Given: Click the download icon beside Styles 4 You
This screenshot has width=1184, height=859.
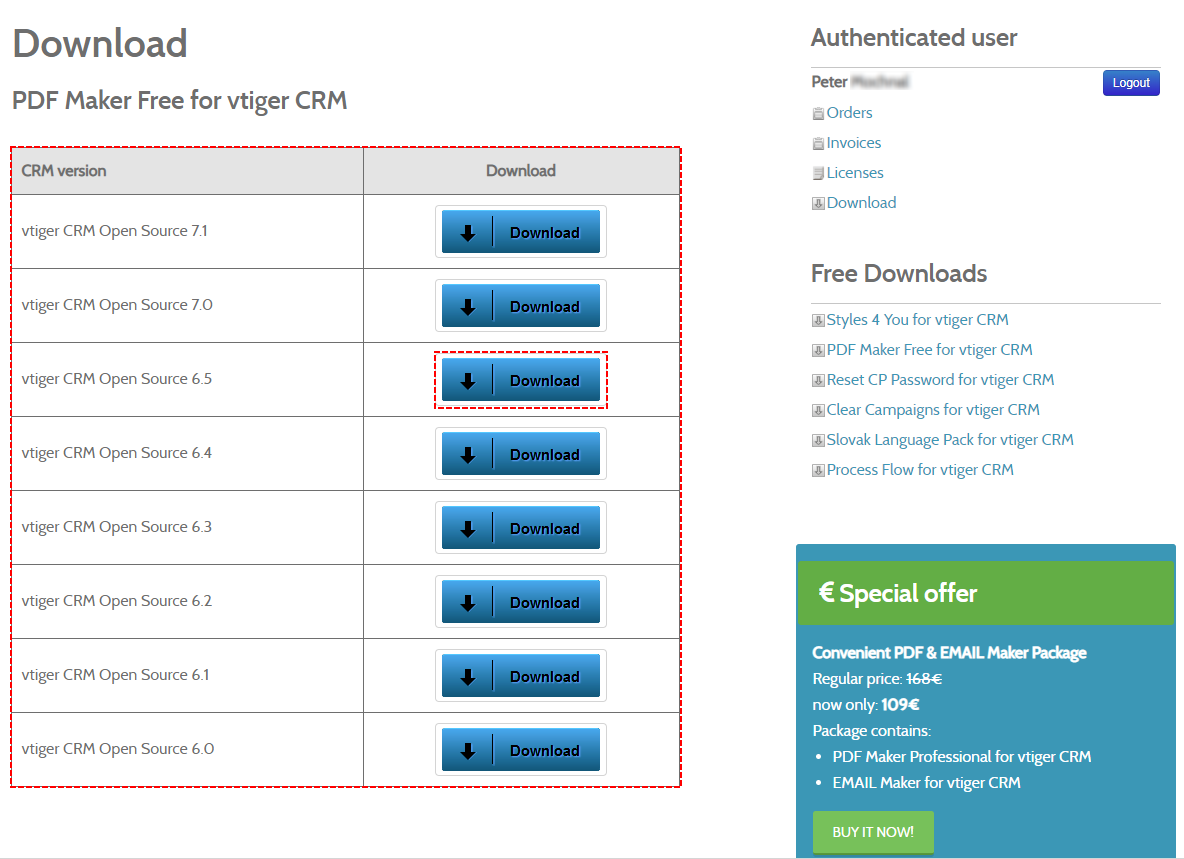Looking at the screenshot, I should [x=817, y=320].
